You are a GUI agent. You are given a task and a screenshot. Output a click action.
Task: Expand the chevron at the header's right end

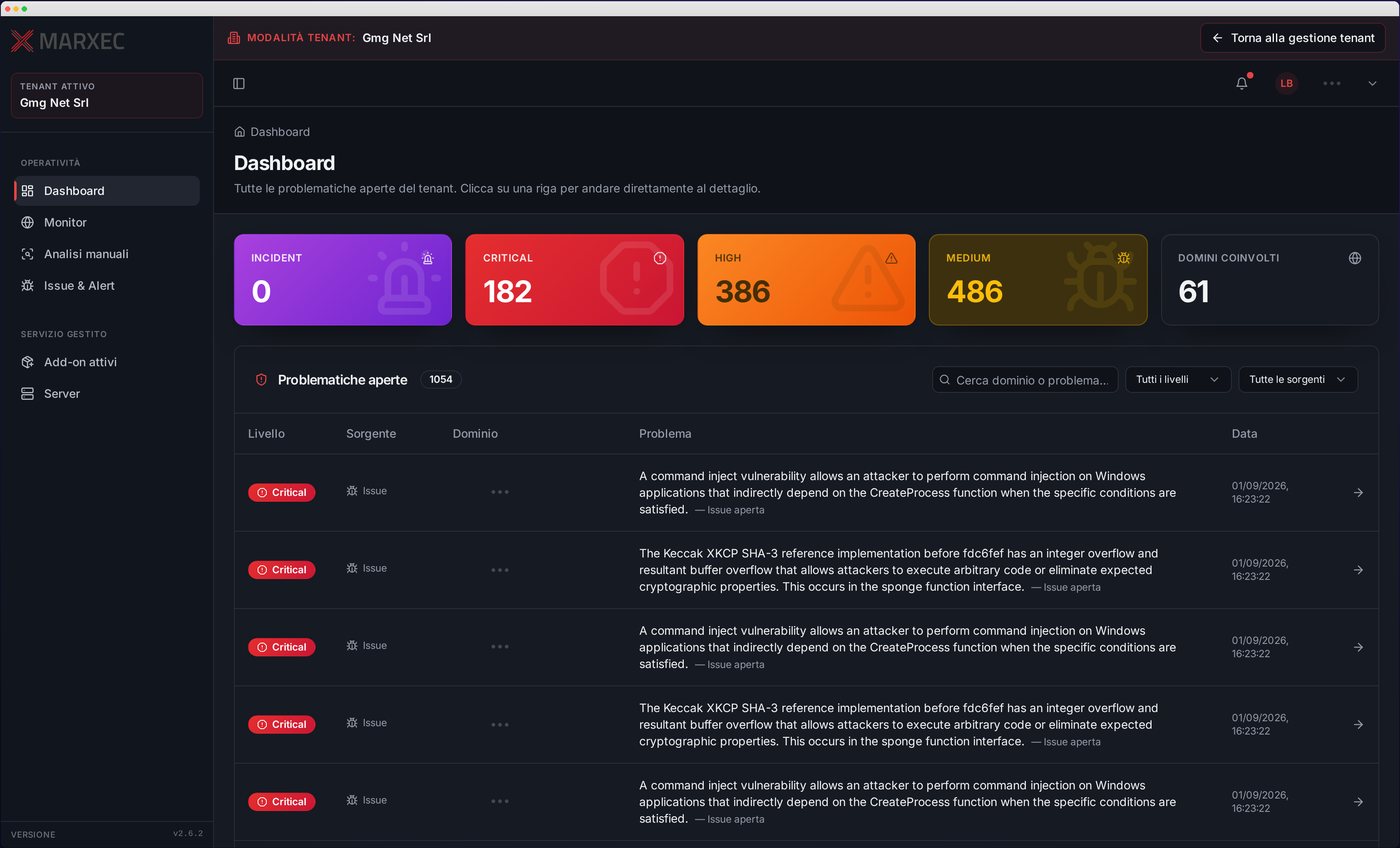click(1372, 84)
